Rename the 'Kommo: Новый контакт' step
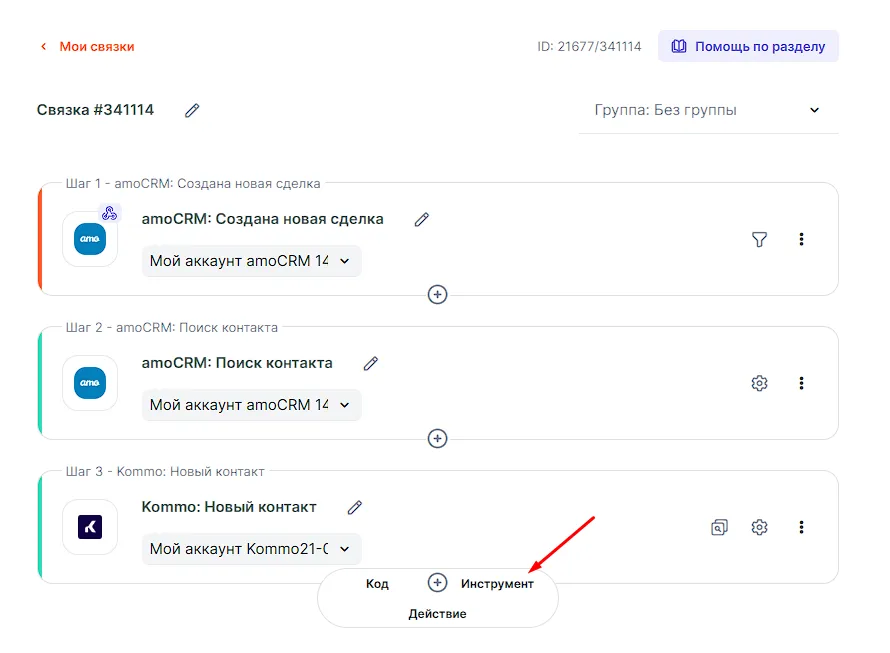Screen dimensions: 890x653 pyautogui.click(x=355, y=507)
